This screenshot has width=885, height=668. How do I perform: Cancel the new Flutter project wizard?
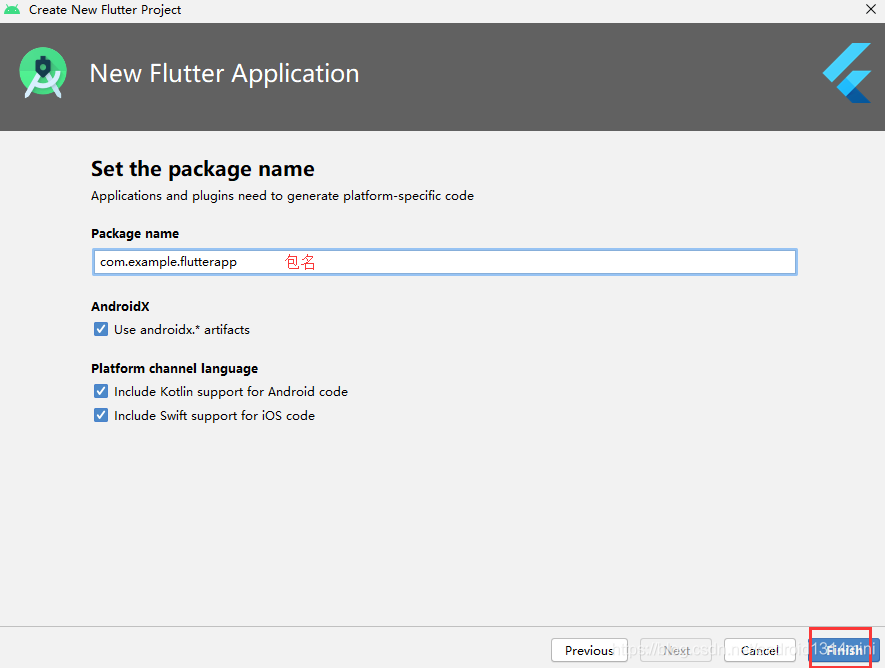(760, 651)
